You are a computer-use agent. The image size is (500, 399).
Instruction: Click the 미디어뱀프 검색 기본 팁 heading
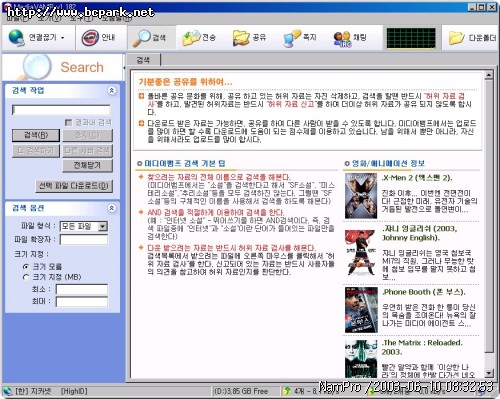pos(185,163)
